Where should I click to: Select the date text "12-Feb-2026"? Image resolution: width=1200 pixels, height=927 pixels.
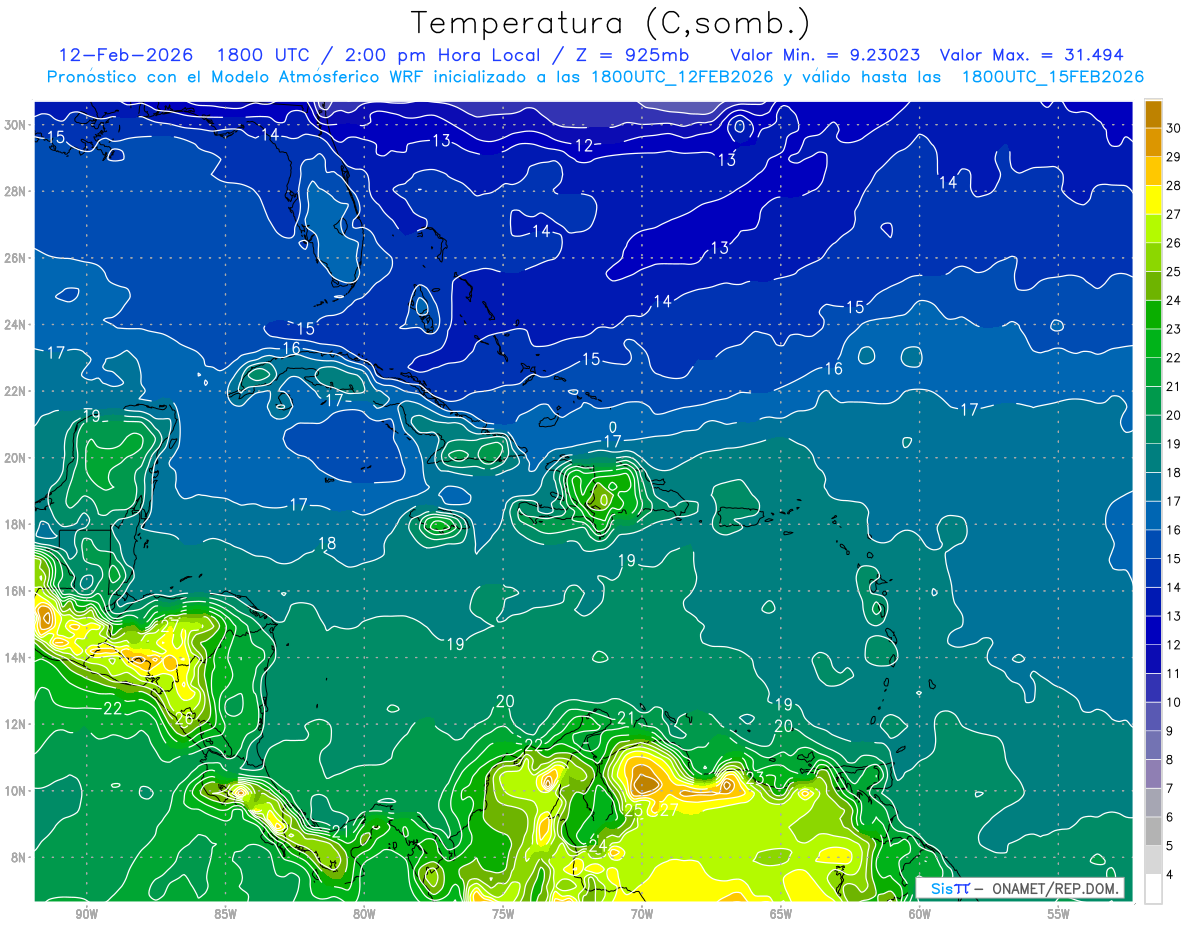125,55
